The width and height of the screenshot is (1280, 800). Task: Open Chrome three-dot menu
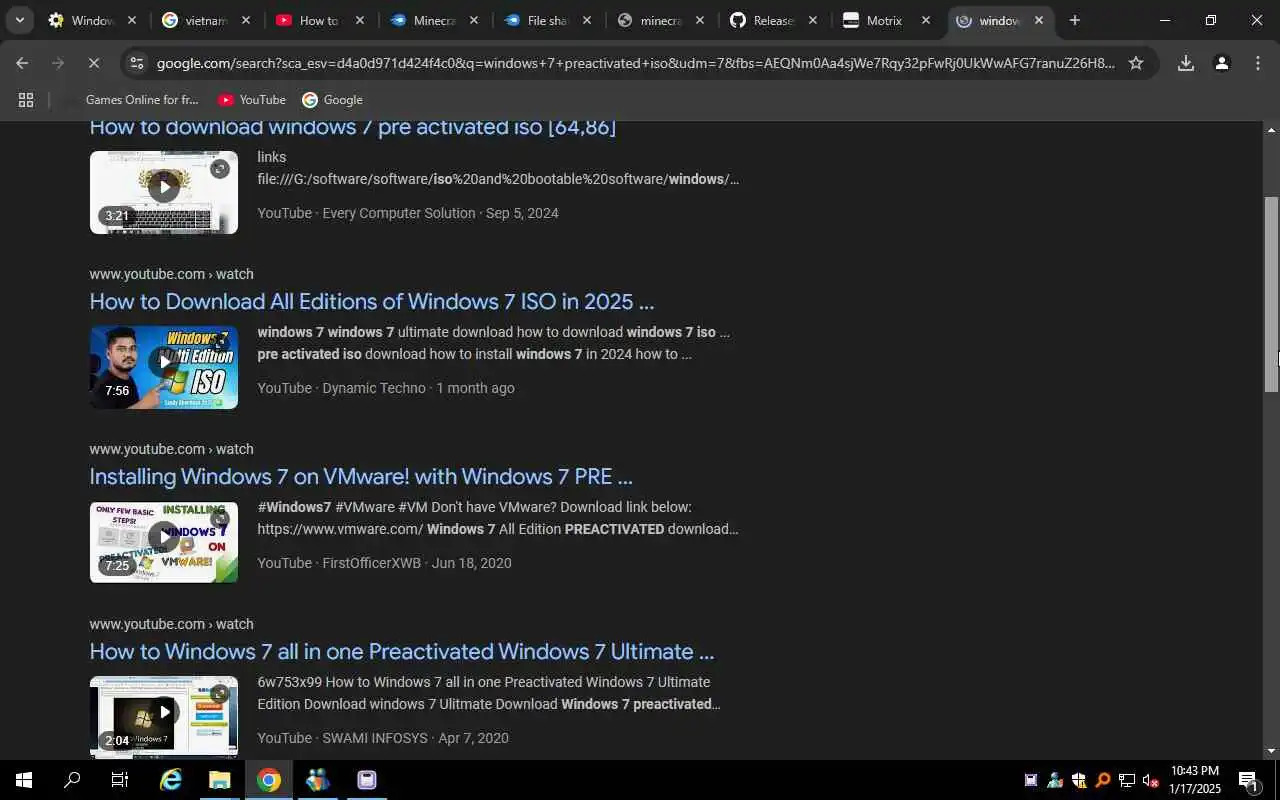(x=1258, y=63)
